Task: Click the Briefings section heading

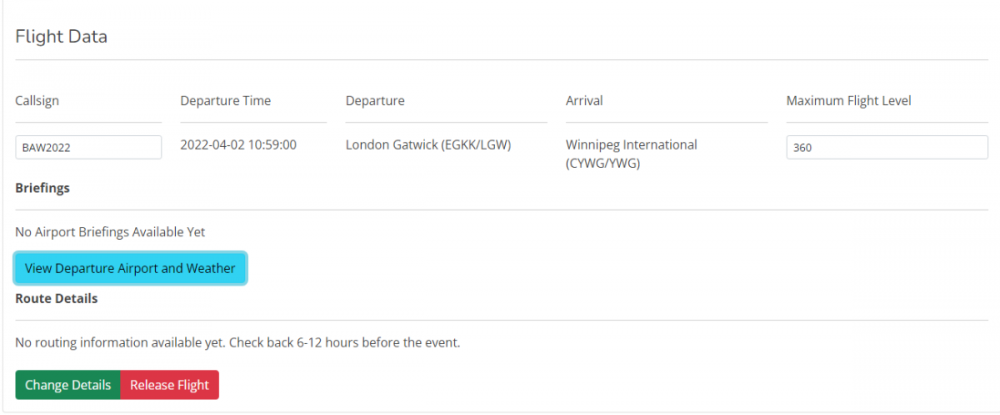Action: [x=42, y=187]
